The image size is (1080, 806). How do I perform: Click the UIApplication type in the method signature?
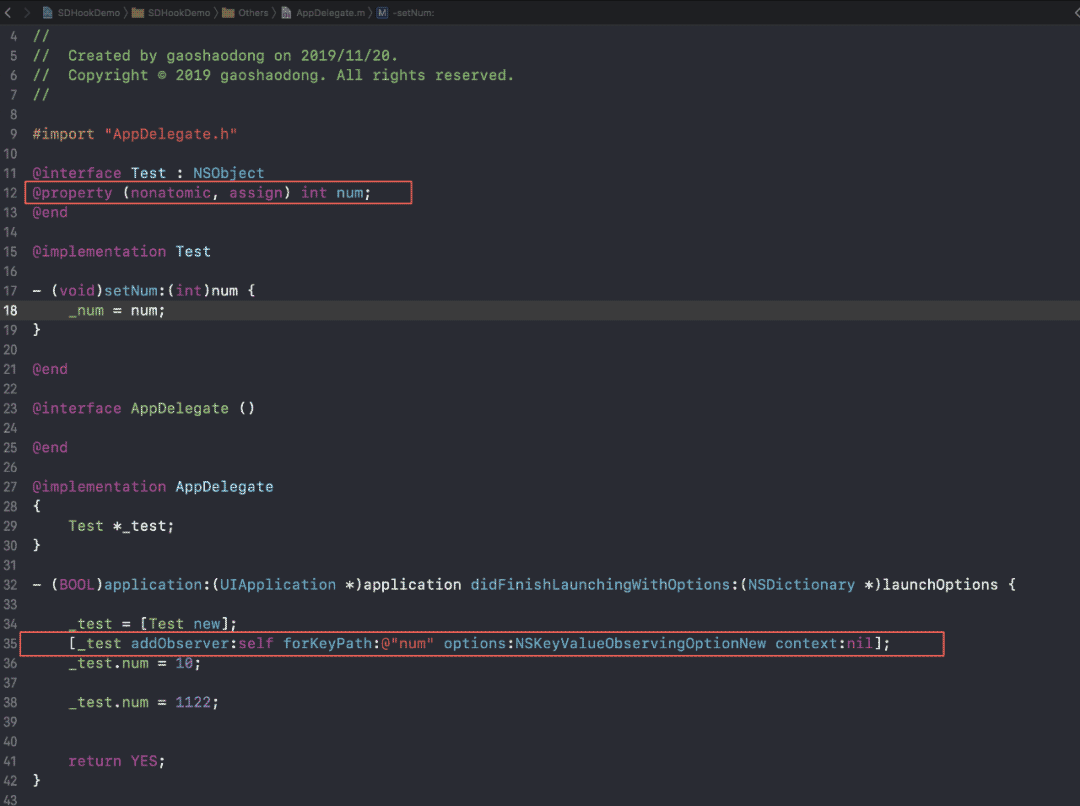pyautogui.click(x=278, y=585)
